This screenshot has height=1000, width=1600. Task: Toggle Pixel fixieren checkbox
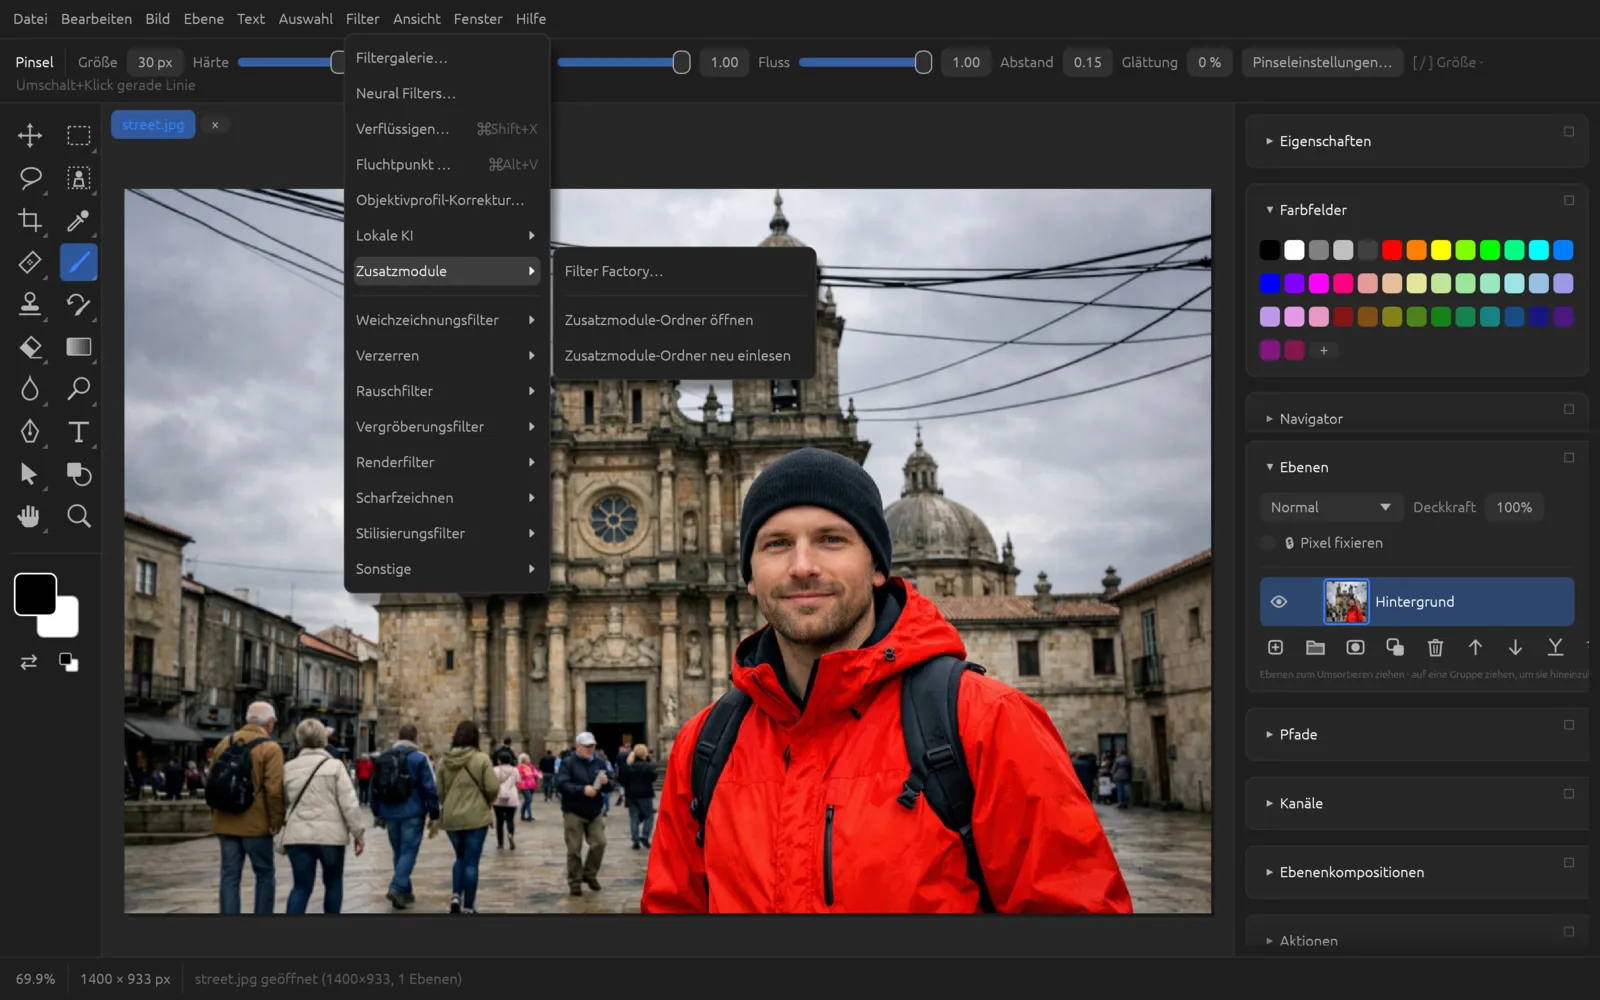tap(1268, 543)
